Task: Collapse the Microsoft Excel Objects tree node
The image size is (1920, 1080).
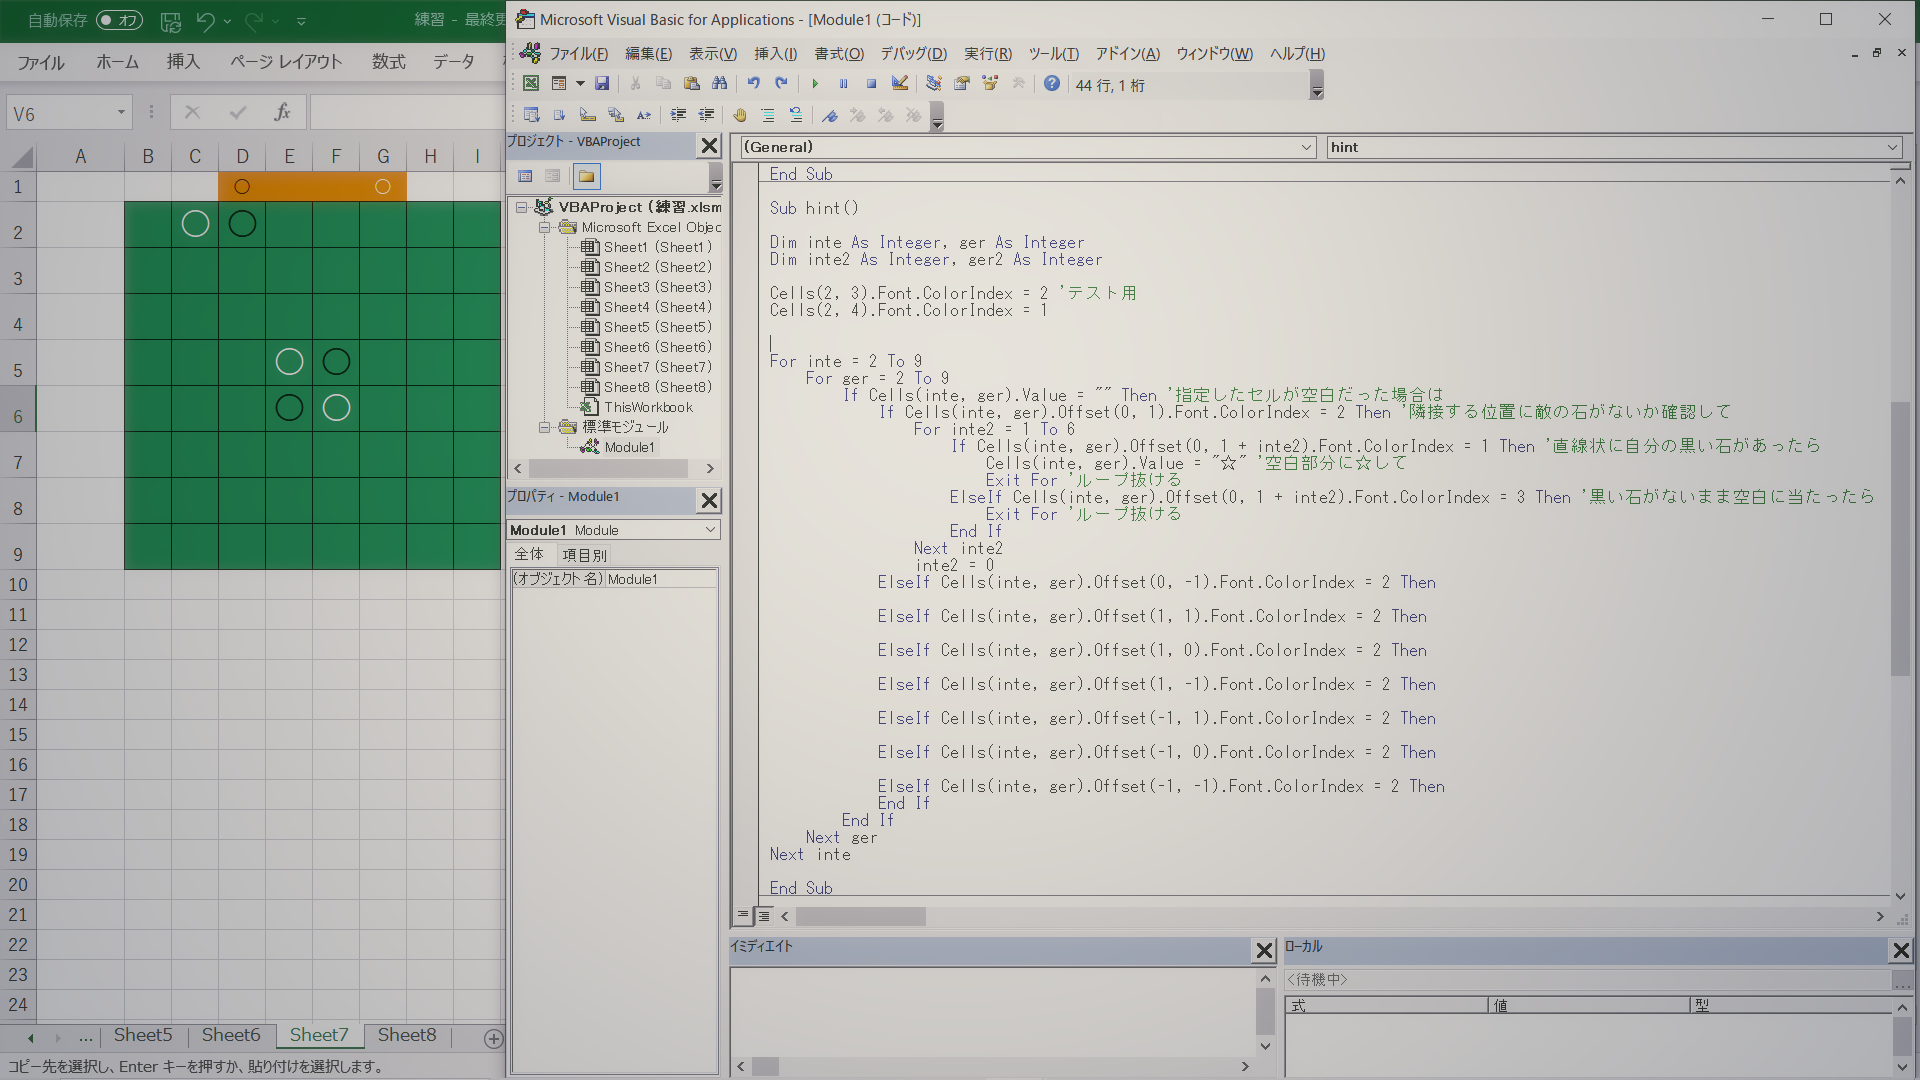Action: point(545,227)
